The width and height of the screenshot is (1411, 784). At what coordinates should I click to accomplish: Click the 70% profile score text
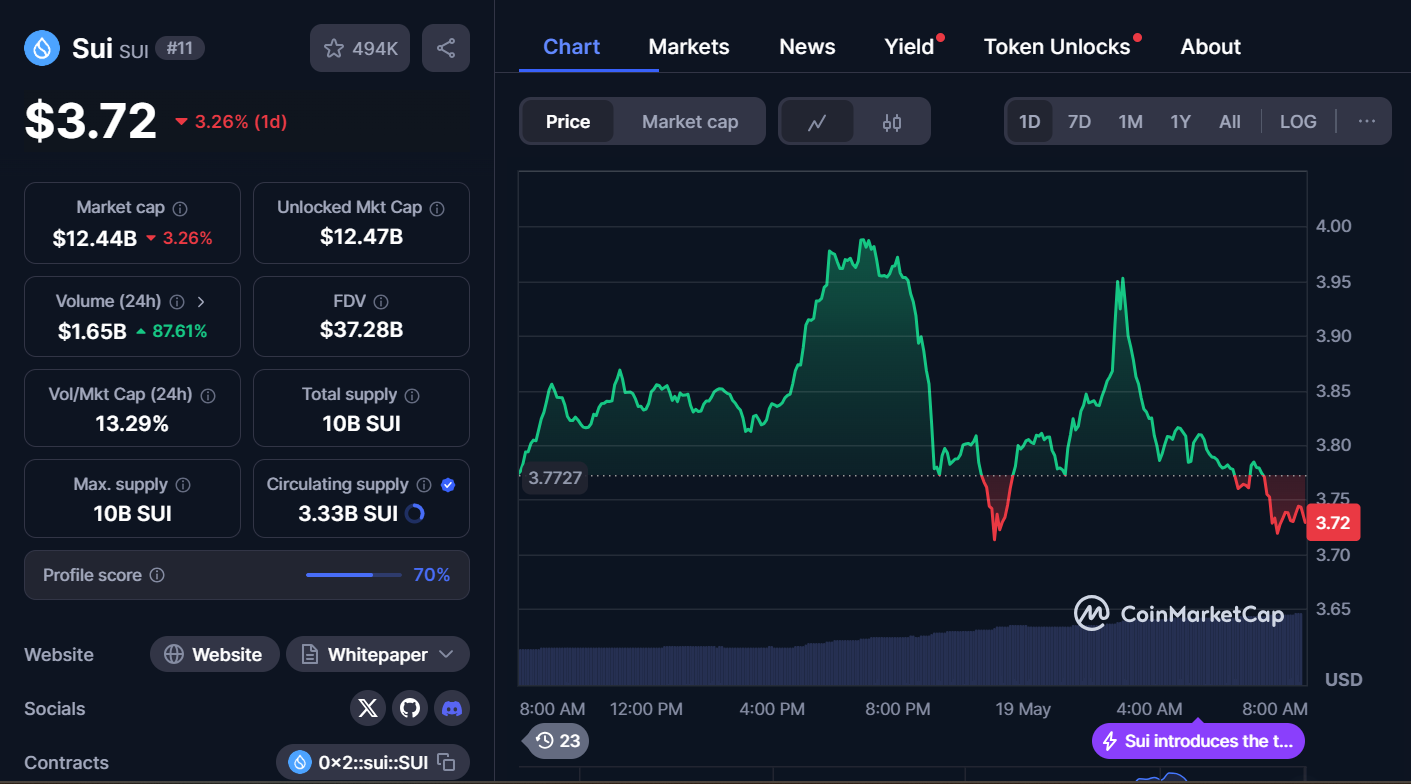pos(432,575)
